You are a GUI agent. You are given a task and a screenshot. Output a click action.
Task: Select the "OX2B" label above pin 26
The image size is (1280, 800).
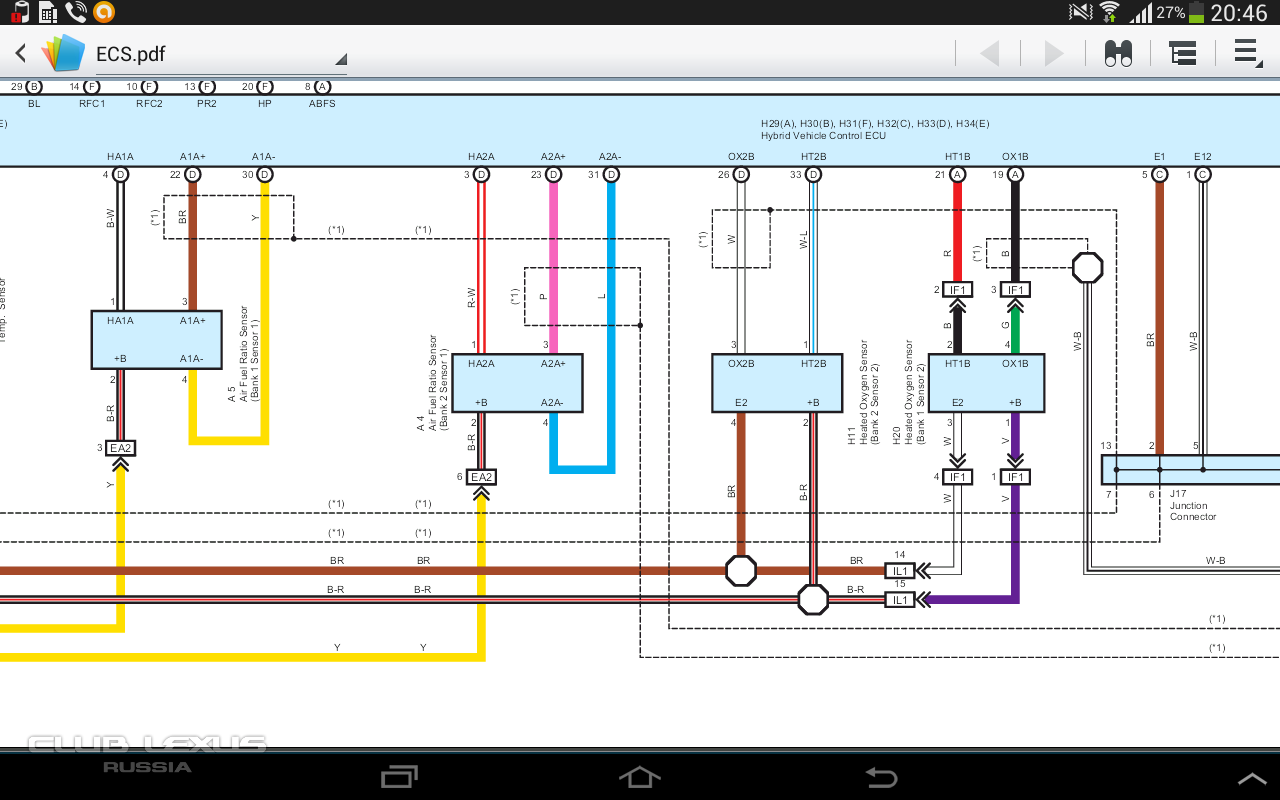point(741,157)
